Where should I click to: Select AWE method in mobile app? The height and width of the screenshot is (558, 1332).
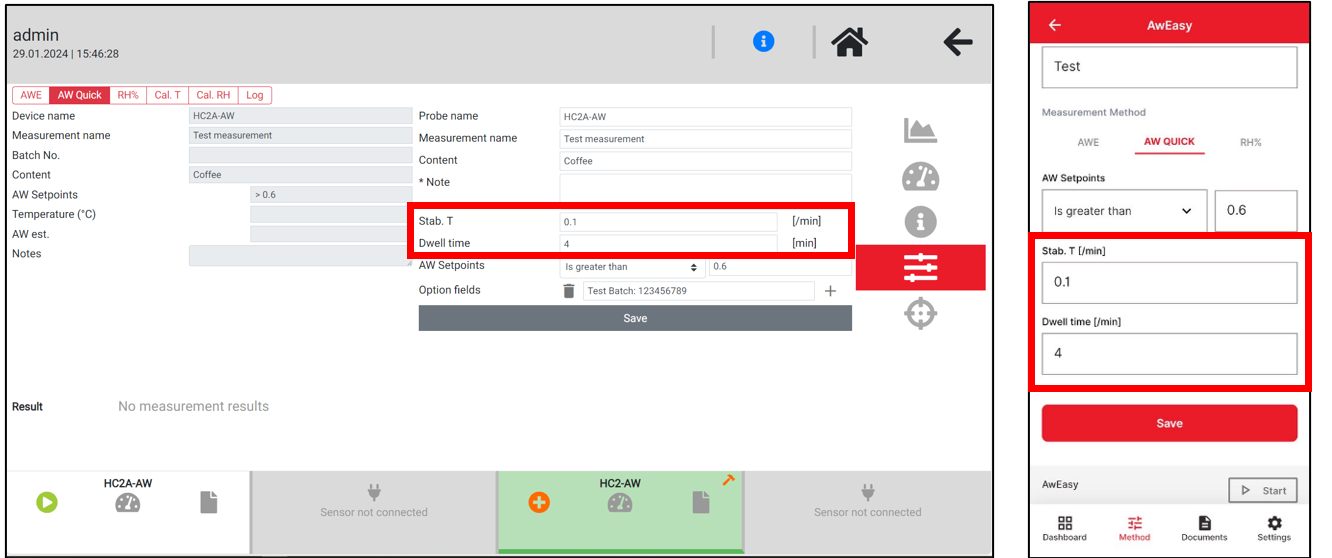pyautogui.click(x=1088, y=142)
